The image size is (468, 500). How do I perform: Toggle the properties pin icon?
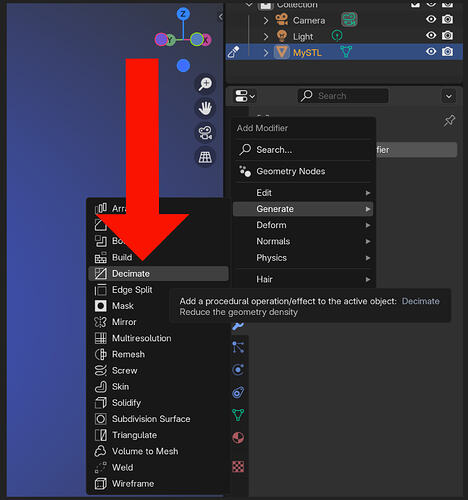[x=449, y=121]
